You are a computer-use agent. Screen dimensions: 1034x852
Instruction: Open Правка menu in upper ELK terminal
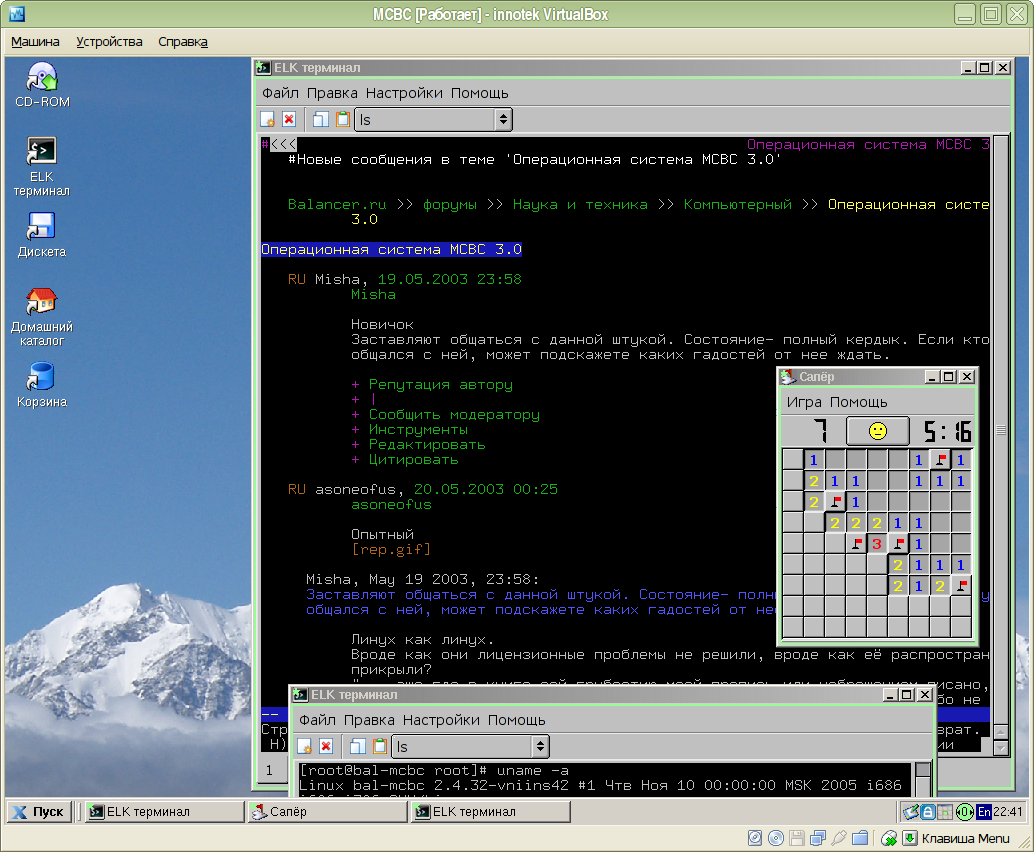click(332, 93)
